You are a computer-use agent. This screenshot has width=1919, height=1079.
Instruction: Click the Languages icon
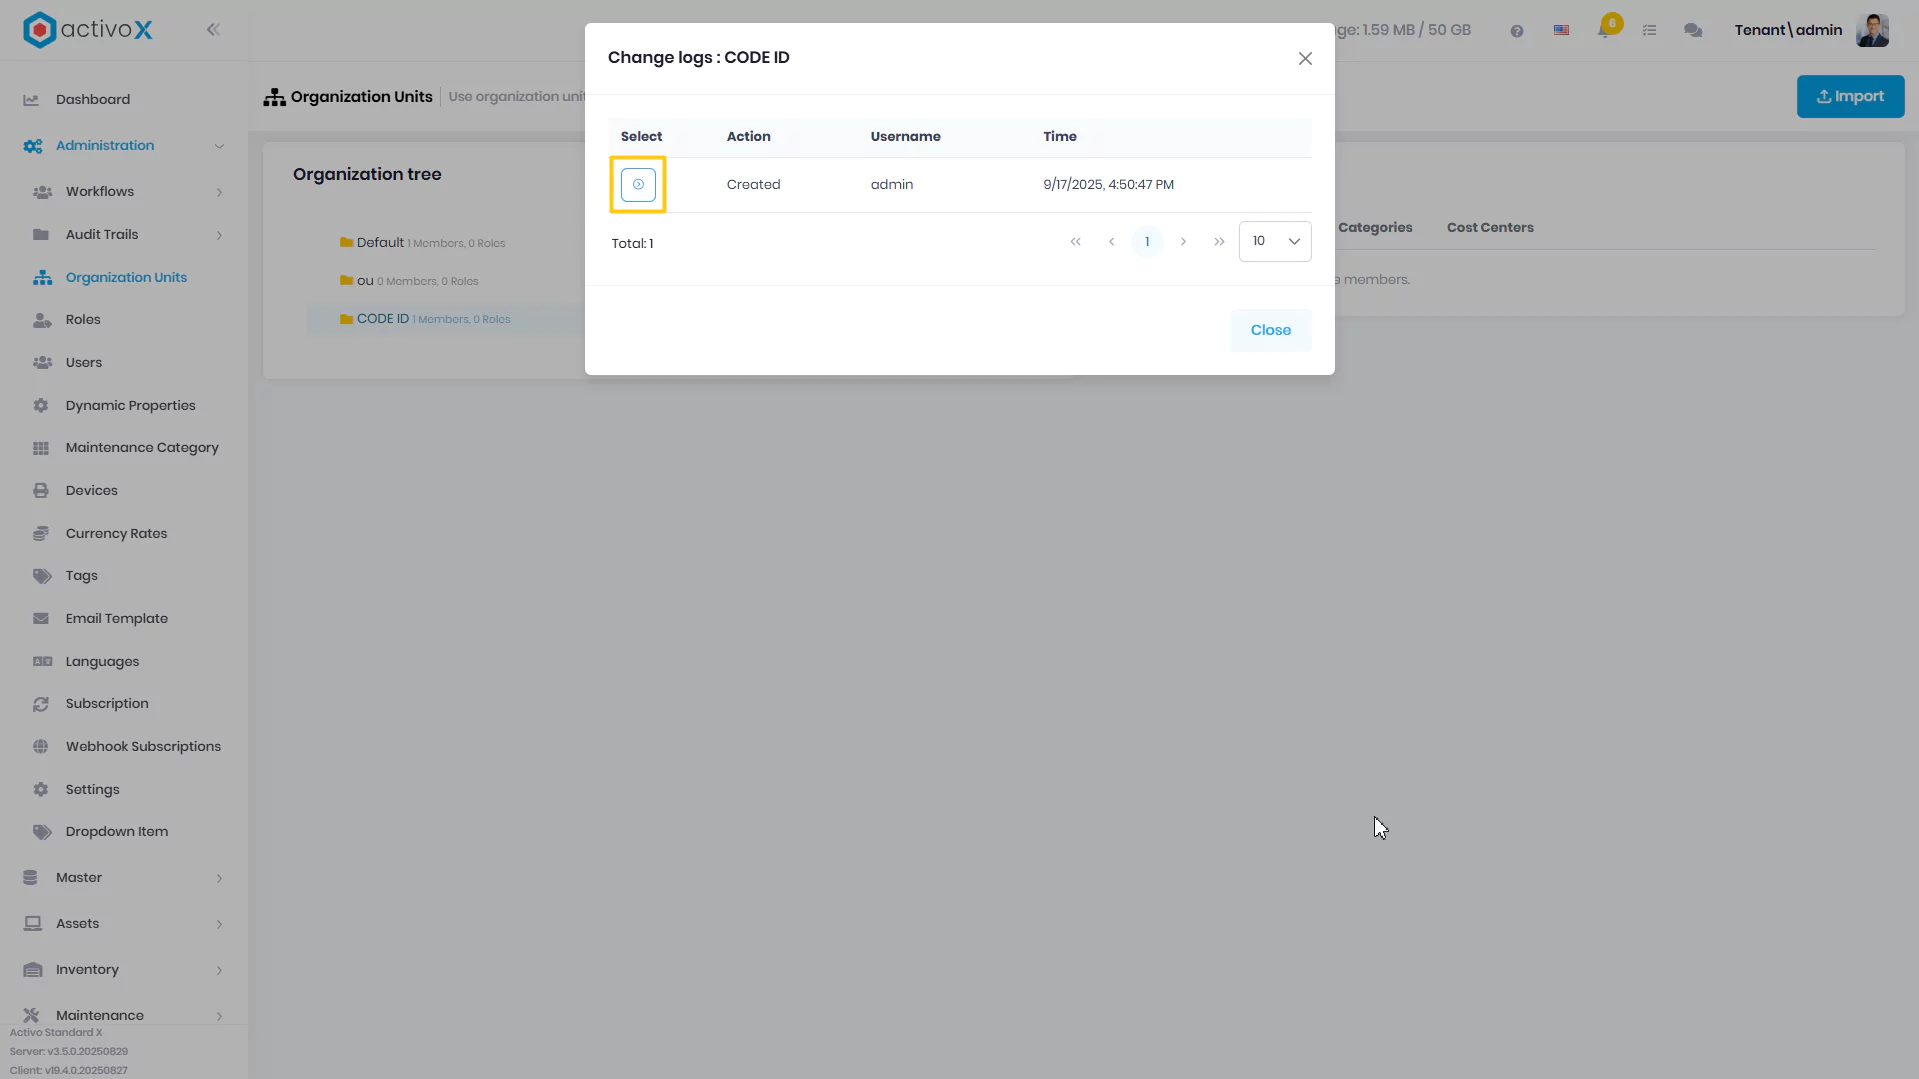(x=42, y=661)
